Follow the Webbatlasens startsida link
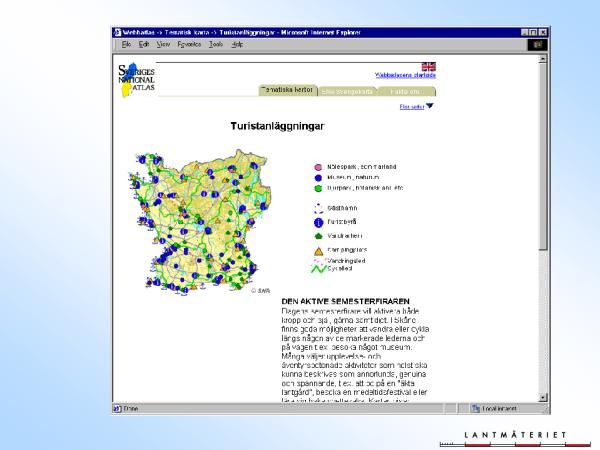 pyautogui.click(x=408, y=75)
